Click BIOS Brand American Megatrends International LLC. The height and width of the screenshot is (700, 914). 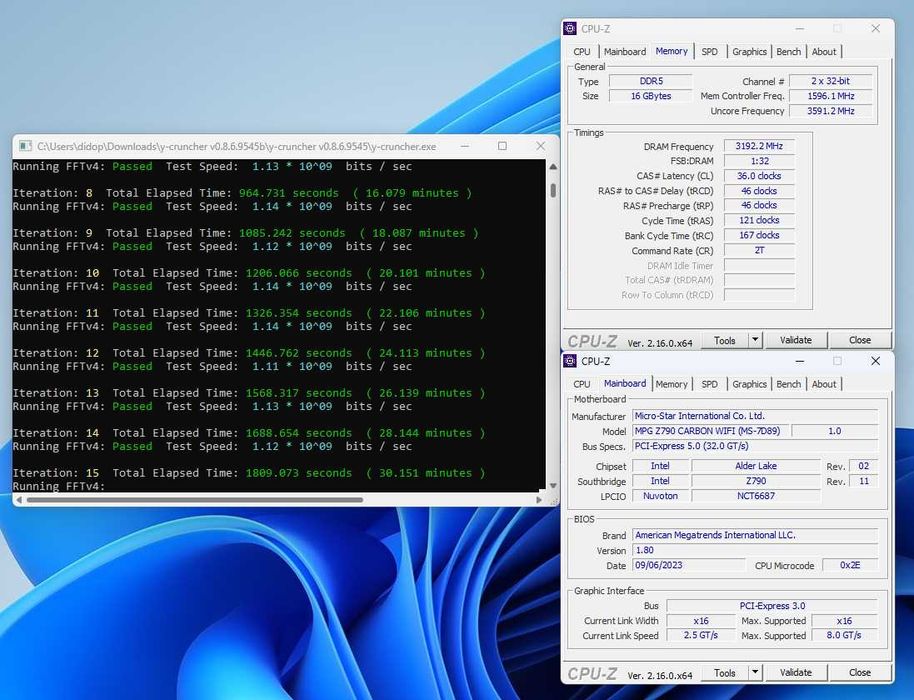[755, 535]
